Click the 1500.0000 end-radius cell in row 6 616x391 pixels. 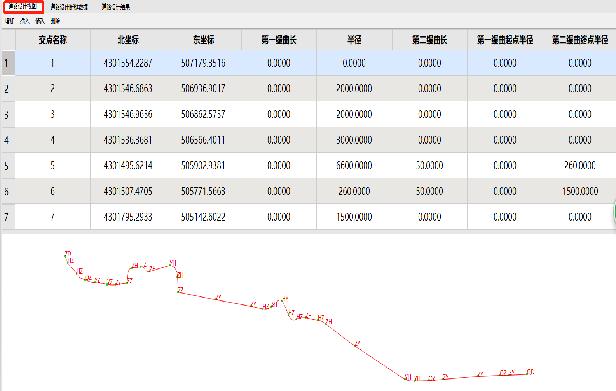580,191
